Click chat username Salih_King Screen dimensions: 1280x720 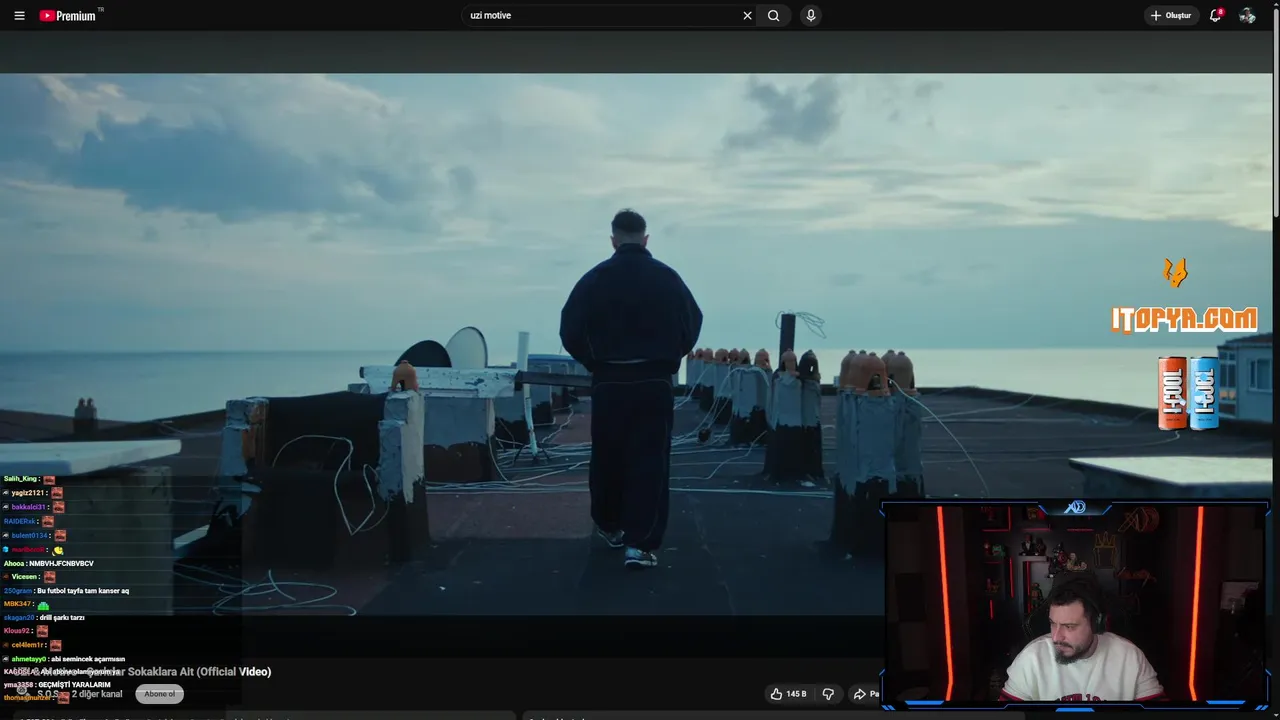tap(20, 479)
